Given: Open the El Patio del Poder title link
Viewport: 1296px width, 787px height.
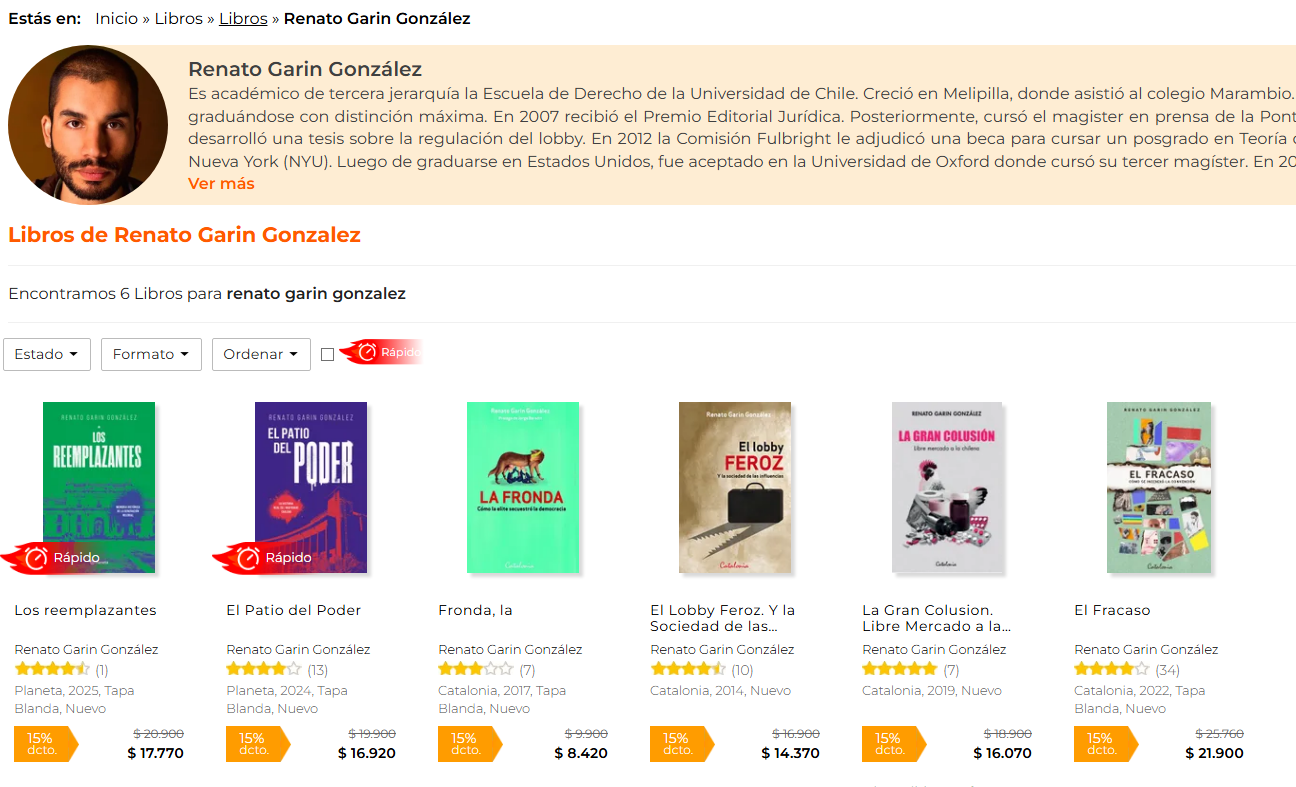Looking at the screenshot, I should coord(293,610).
